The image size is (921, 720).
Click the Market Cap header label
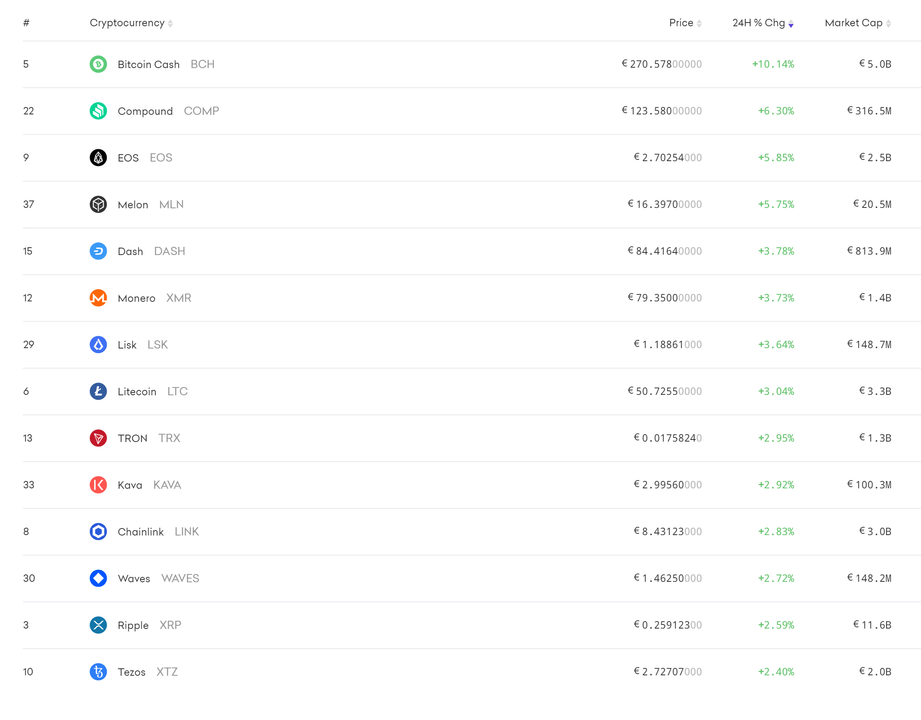[x=853, y=23]
